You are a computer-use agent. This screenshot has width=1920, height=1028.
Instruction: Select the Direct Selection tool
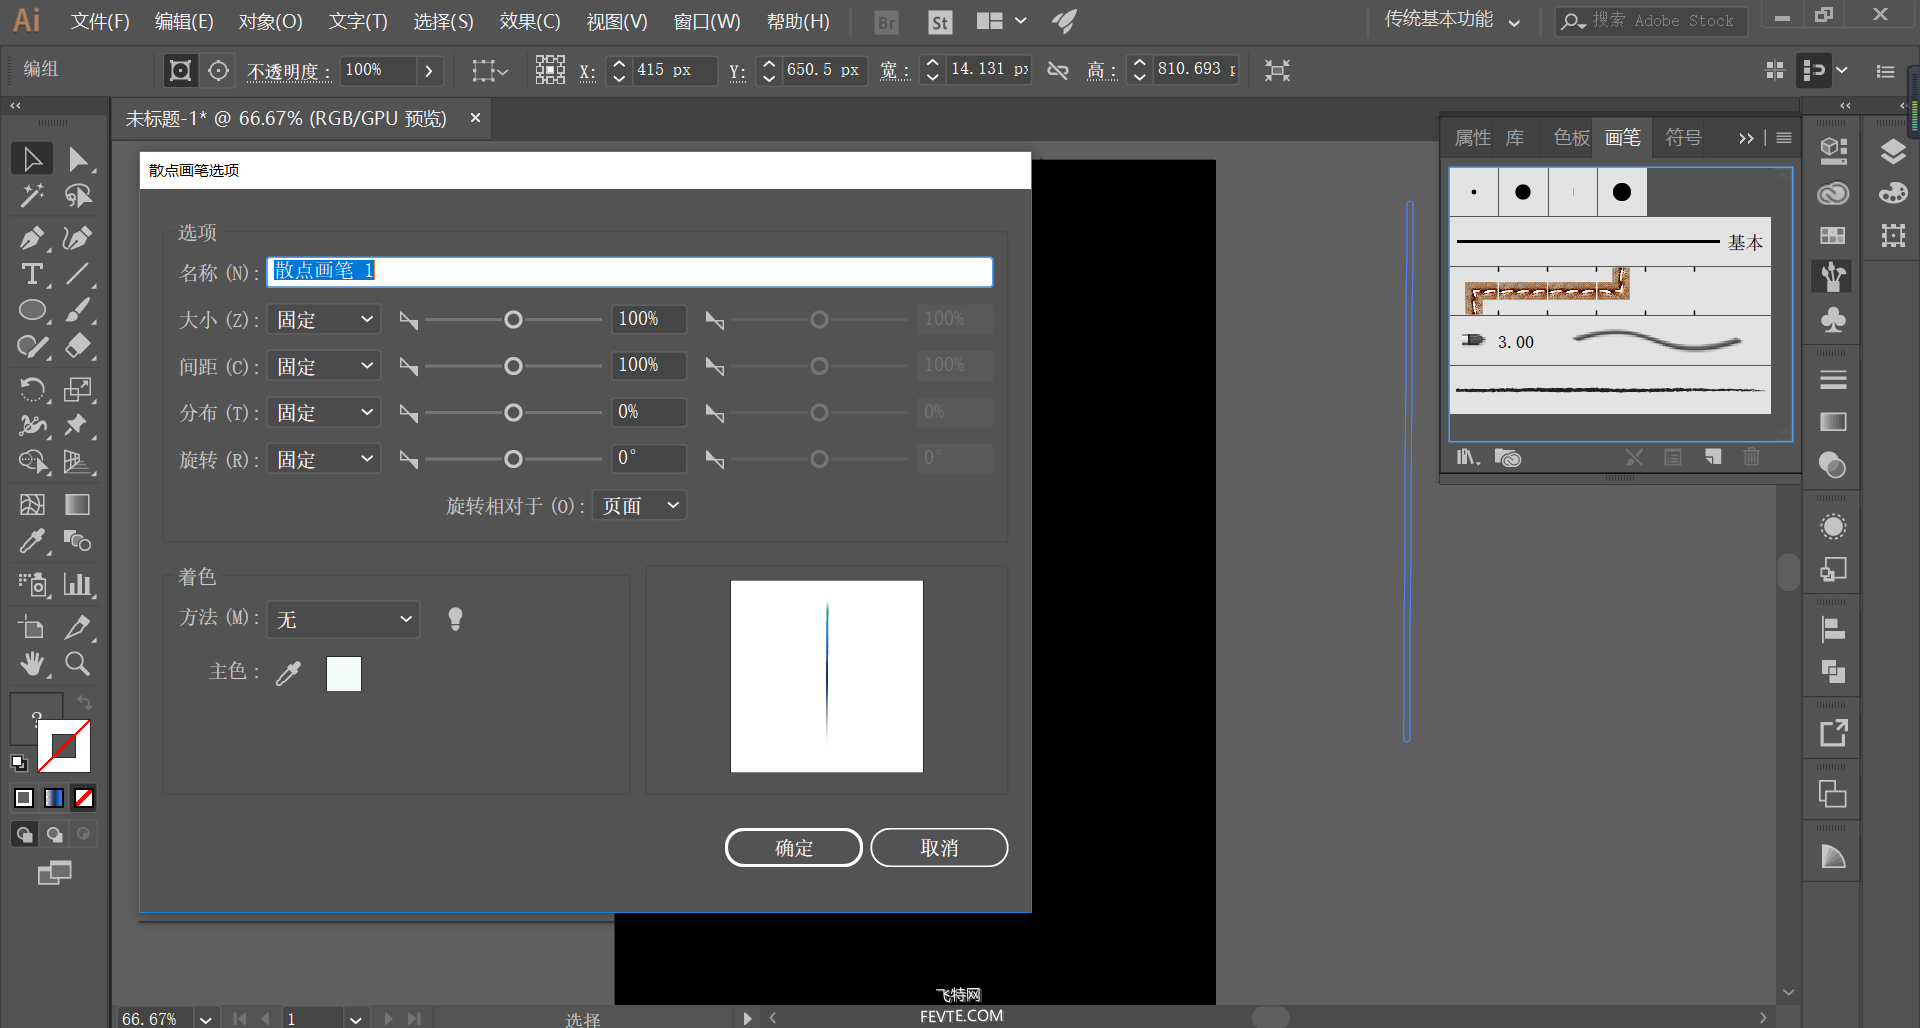pyautogui.click(x=78, y=159)
